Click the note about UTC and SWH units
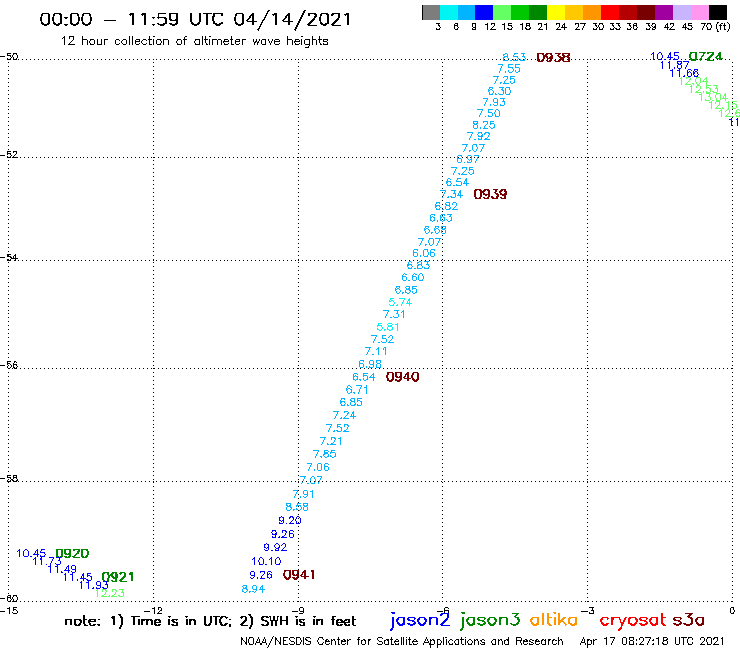Viewport: 740px width, 650px height. click(210, 621)
